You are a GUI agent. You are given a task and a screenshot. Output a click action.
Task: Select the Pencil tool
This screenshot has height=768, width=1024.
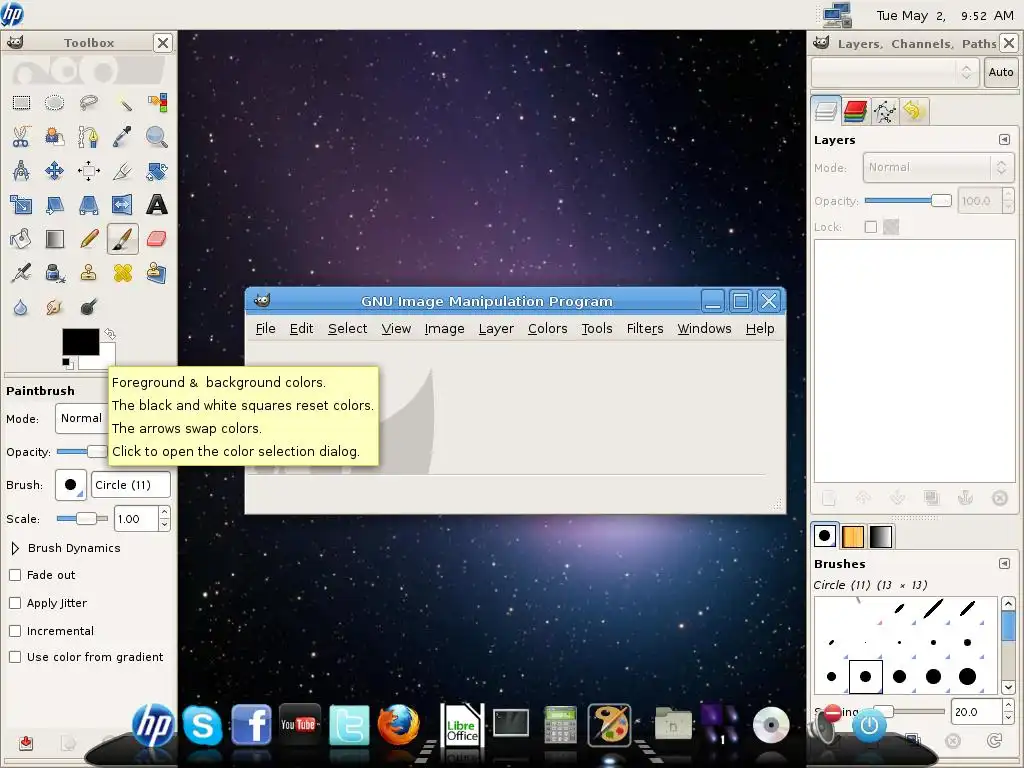click(88, 239)
